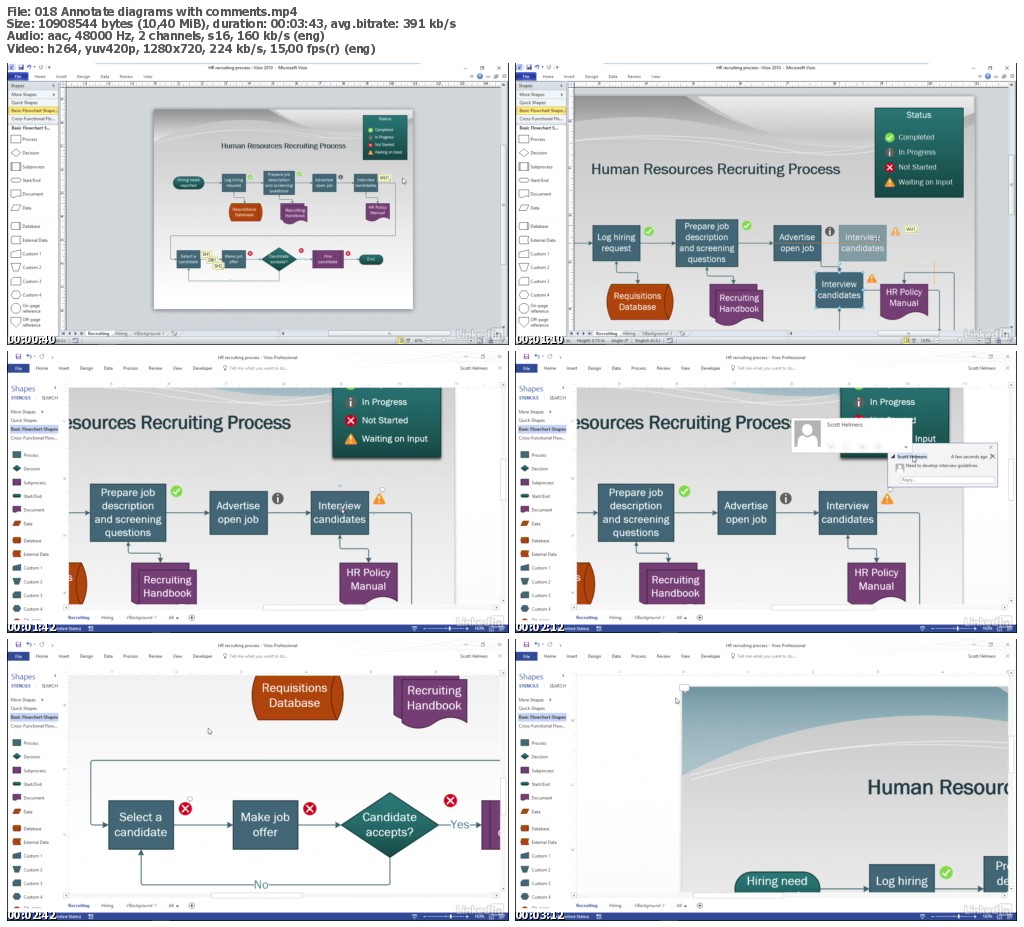Open the All pages dropdown in 00:02:42 frame
The image size is (1024, 927).
point(172,905)
